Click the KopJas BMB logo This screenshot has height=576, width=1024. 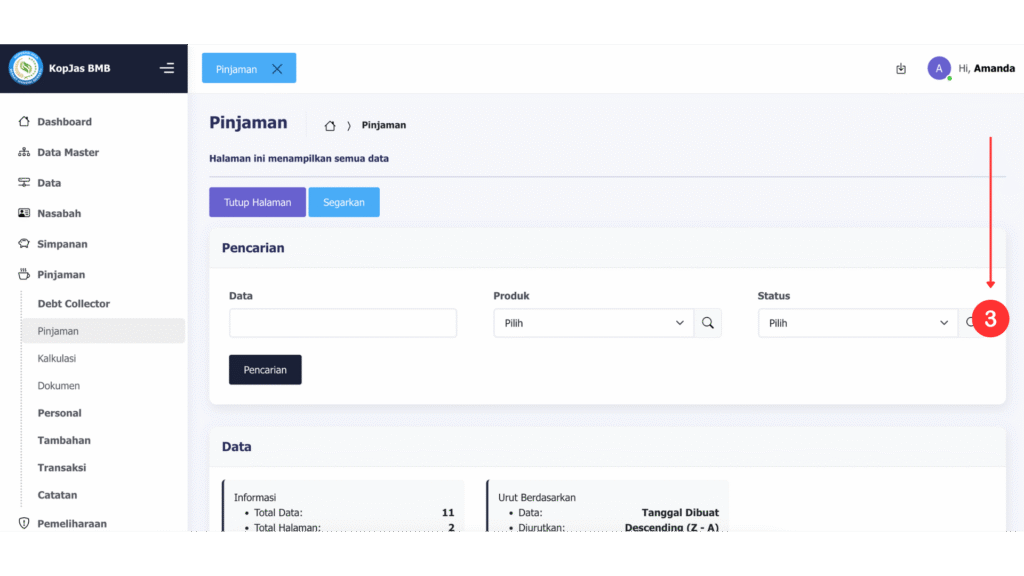coord(26,68)
